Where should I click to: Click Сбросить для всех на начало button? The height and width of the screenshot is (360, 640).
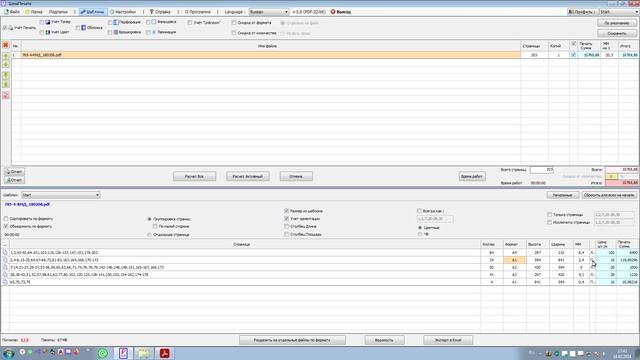point(609,195)
